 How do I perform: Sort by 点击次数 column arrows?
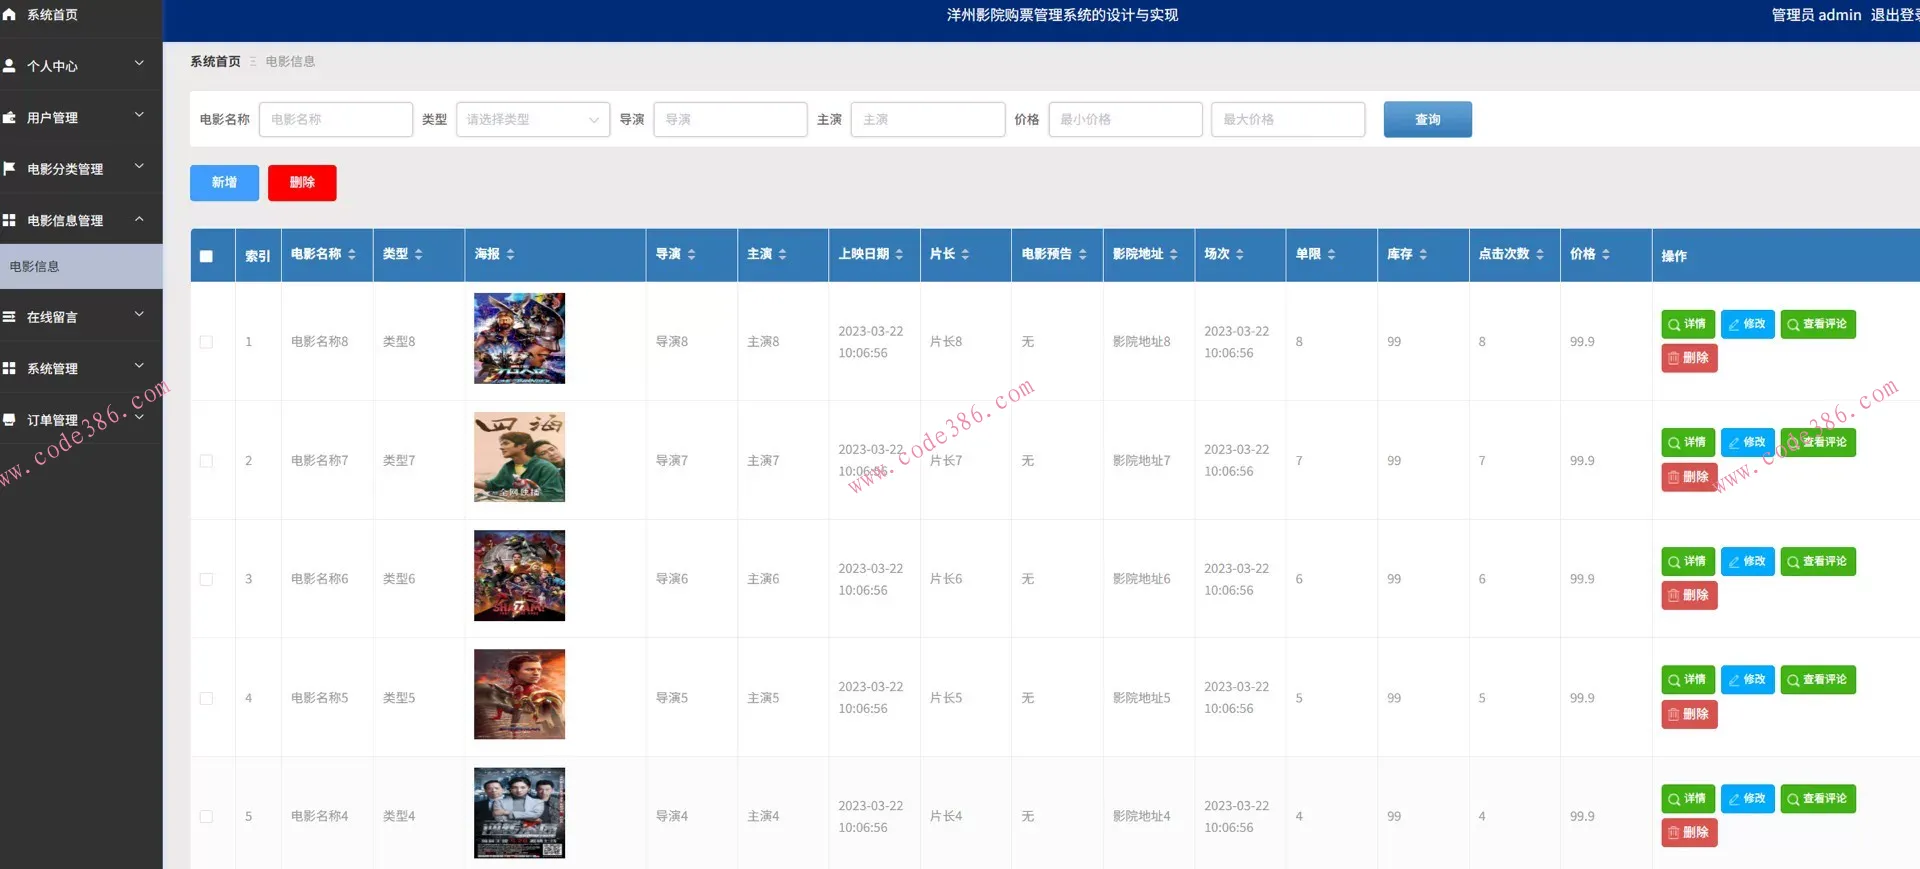[x=1540, y=255]
